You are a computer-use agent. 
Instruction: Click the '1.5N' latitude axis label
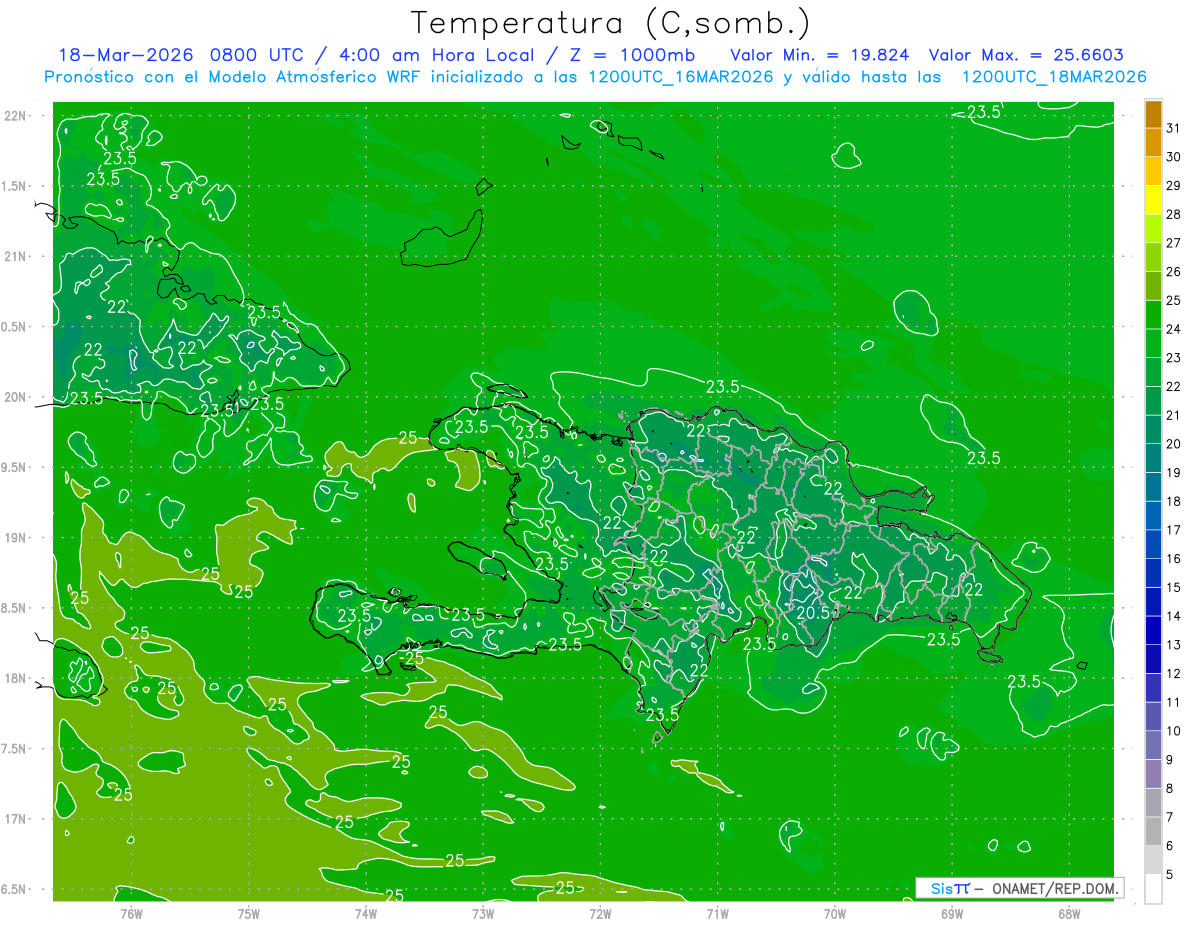[x=15, y=186]
